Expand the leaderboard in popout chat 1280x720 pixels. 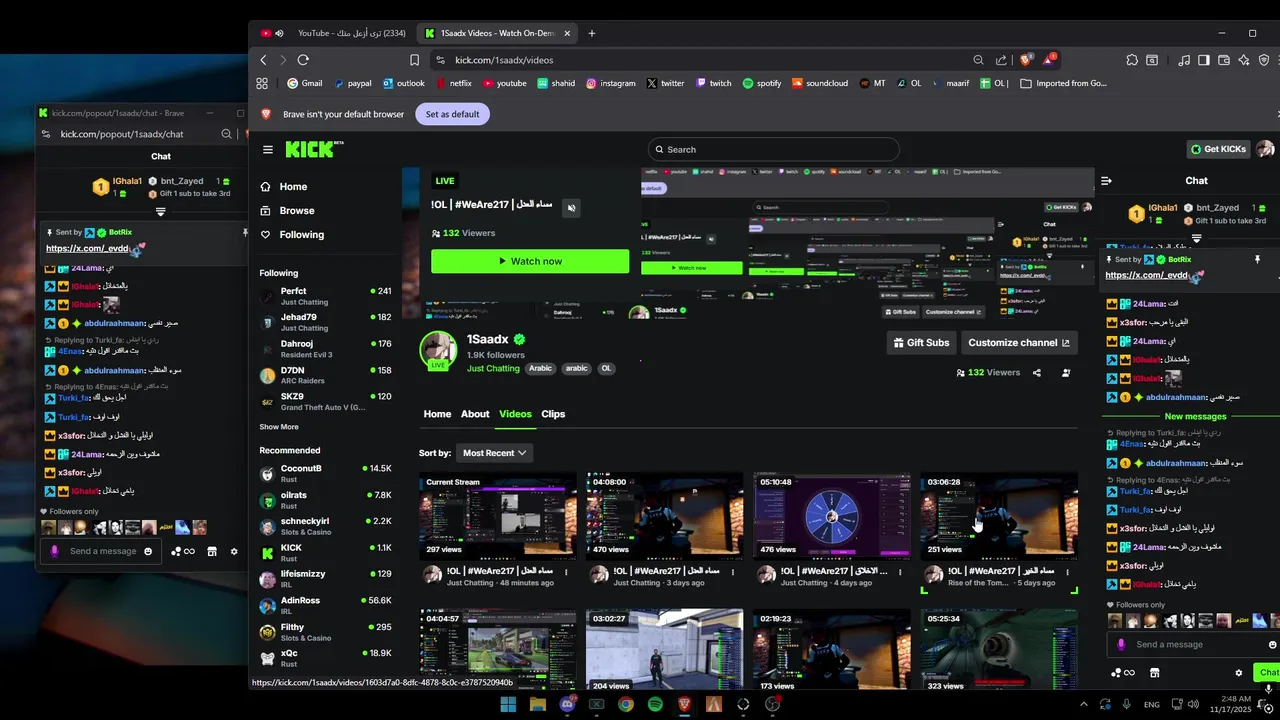click(160, 211)
